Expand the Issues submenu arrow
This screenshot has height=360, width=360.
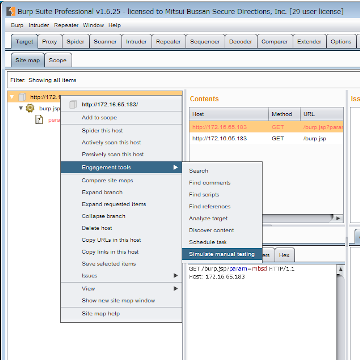176,276
